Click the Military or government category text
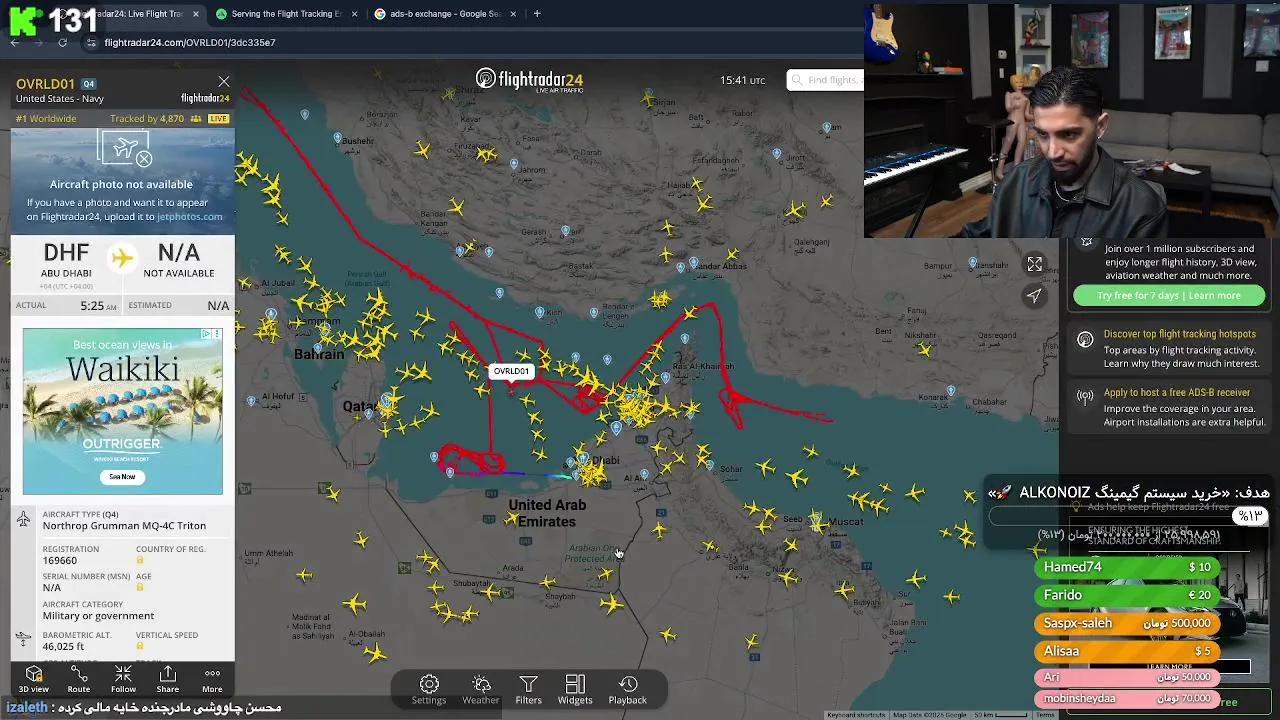 (x=98, y=616)
